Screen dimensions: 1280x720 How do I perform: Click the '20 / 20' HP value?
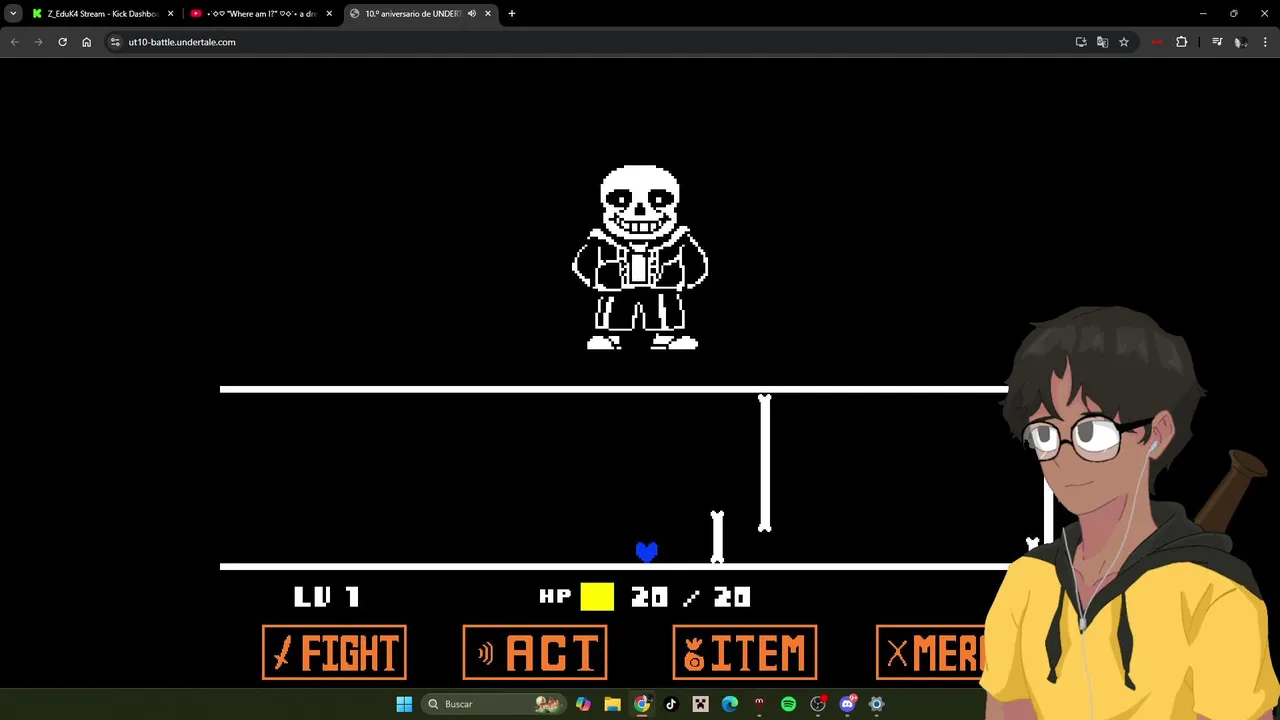pos(690,597)
